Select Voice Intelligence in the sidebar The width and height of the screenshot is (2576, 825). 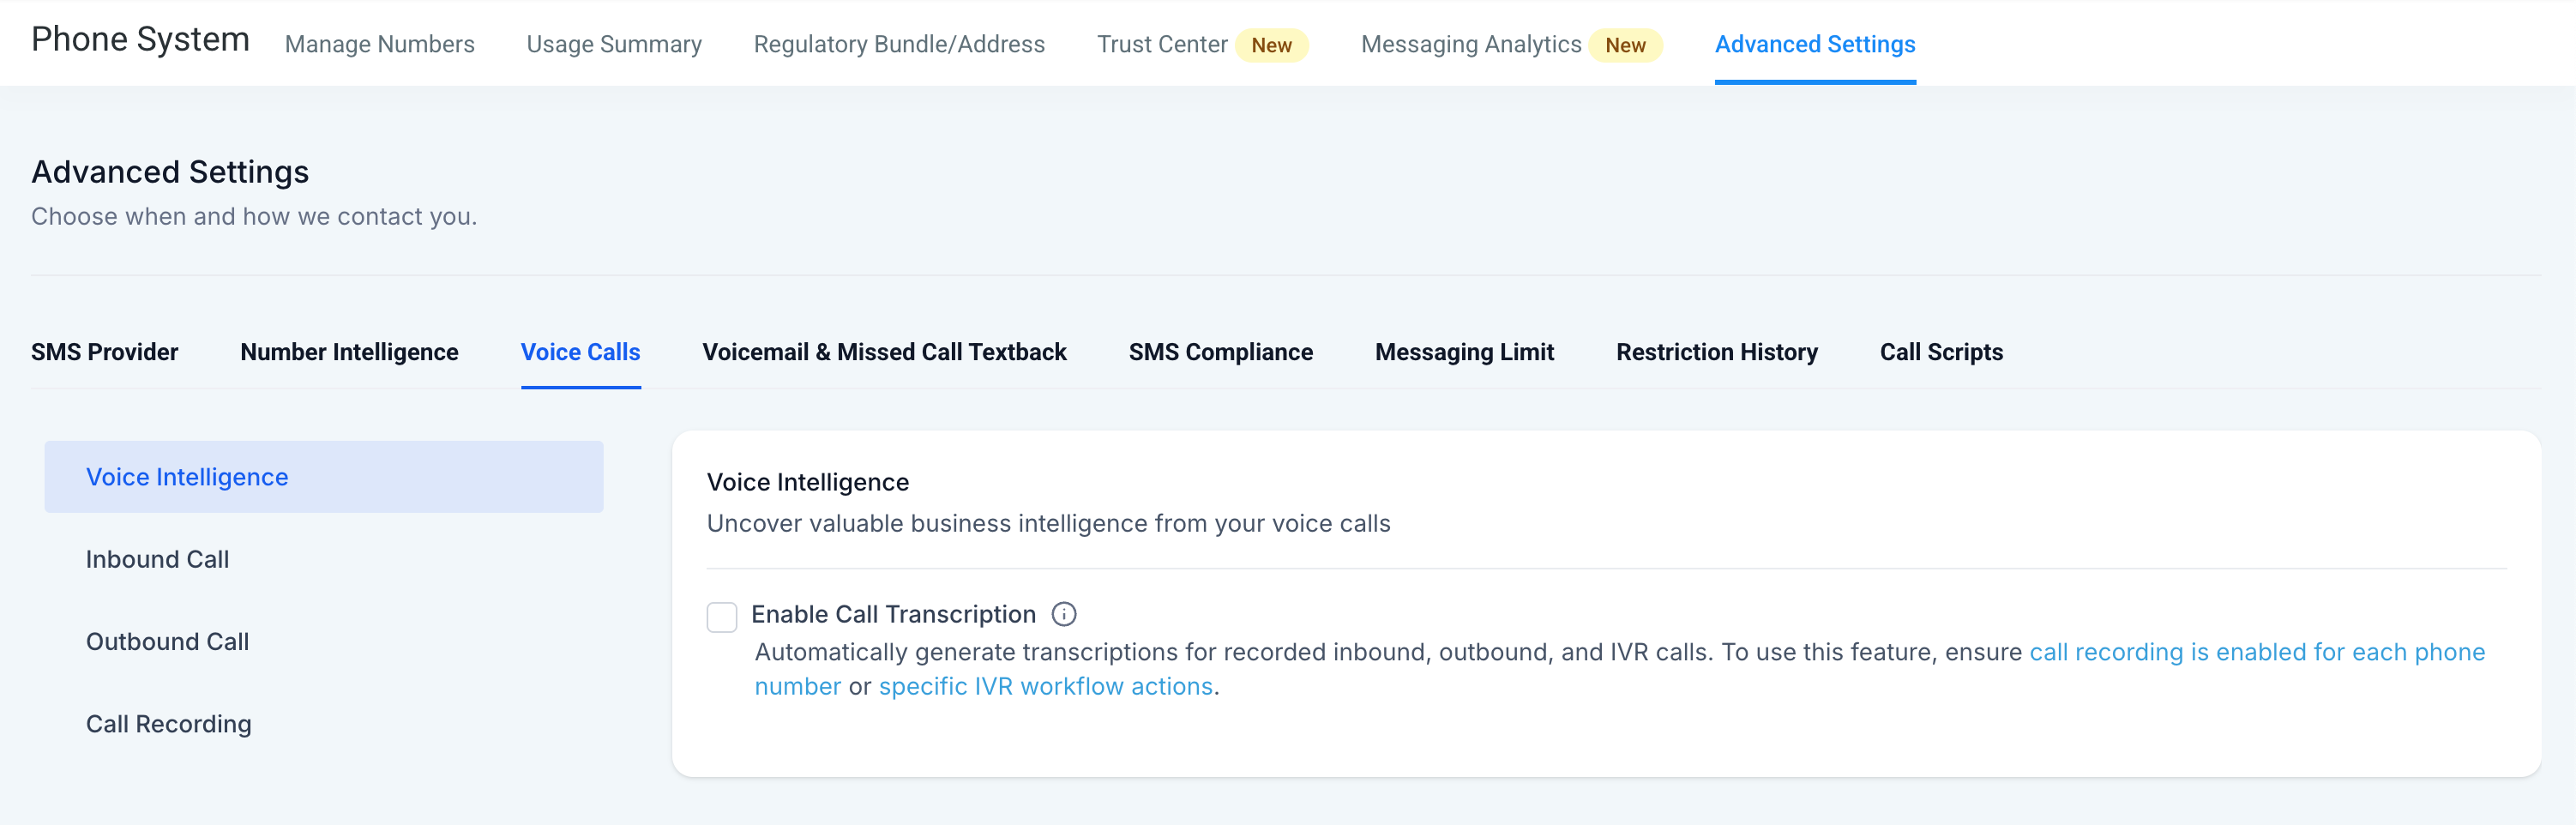(x=187, y=477)
